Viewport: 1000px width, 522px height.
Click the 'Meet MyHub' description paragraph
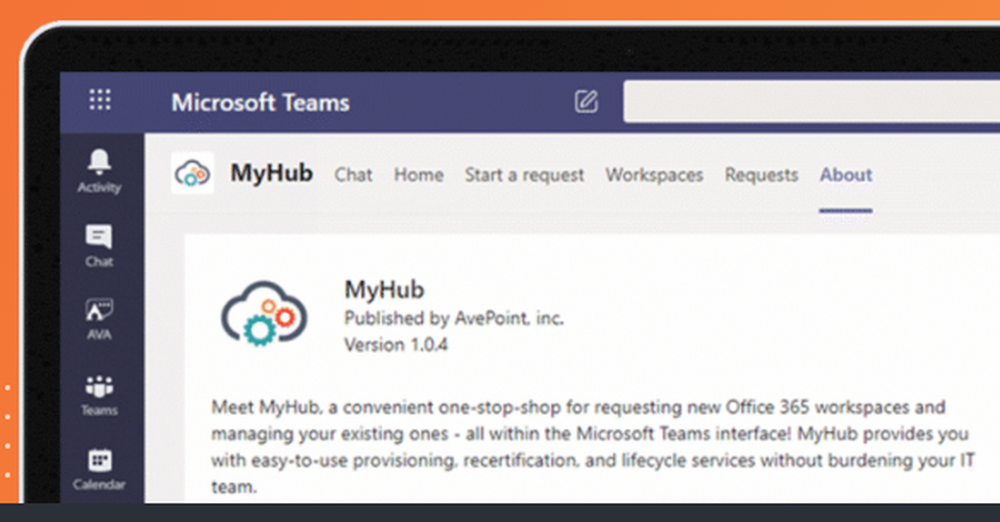[593, 447]
